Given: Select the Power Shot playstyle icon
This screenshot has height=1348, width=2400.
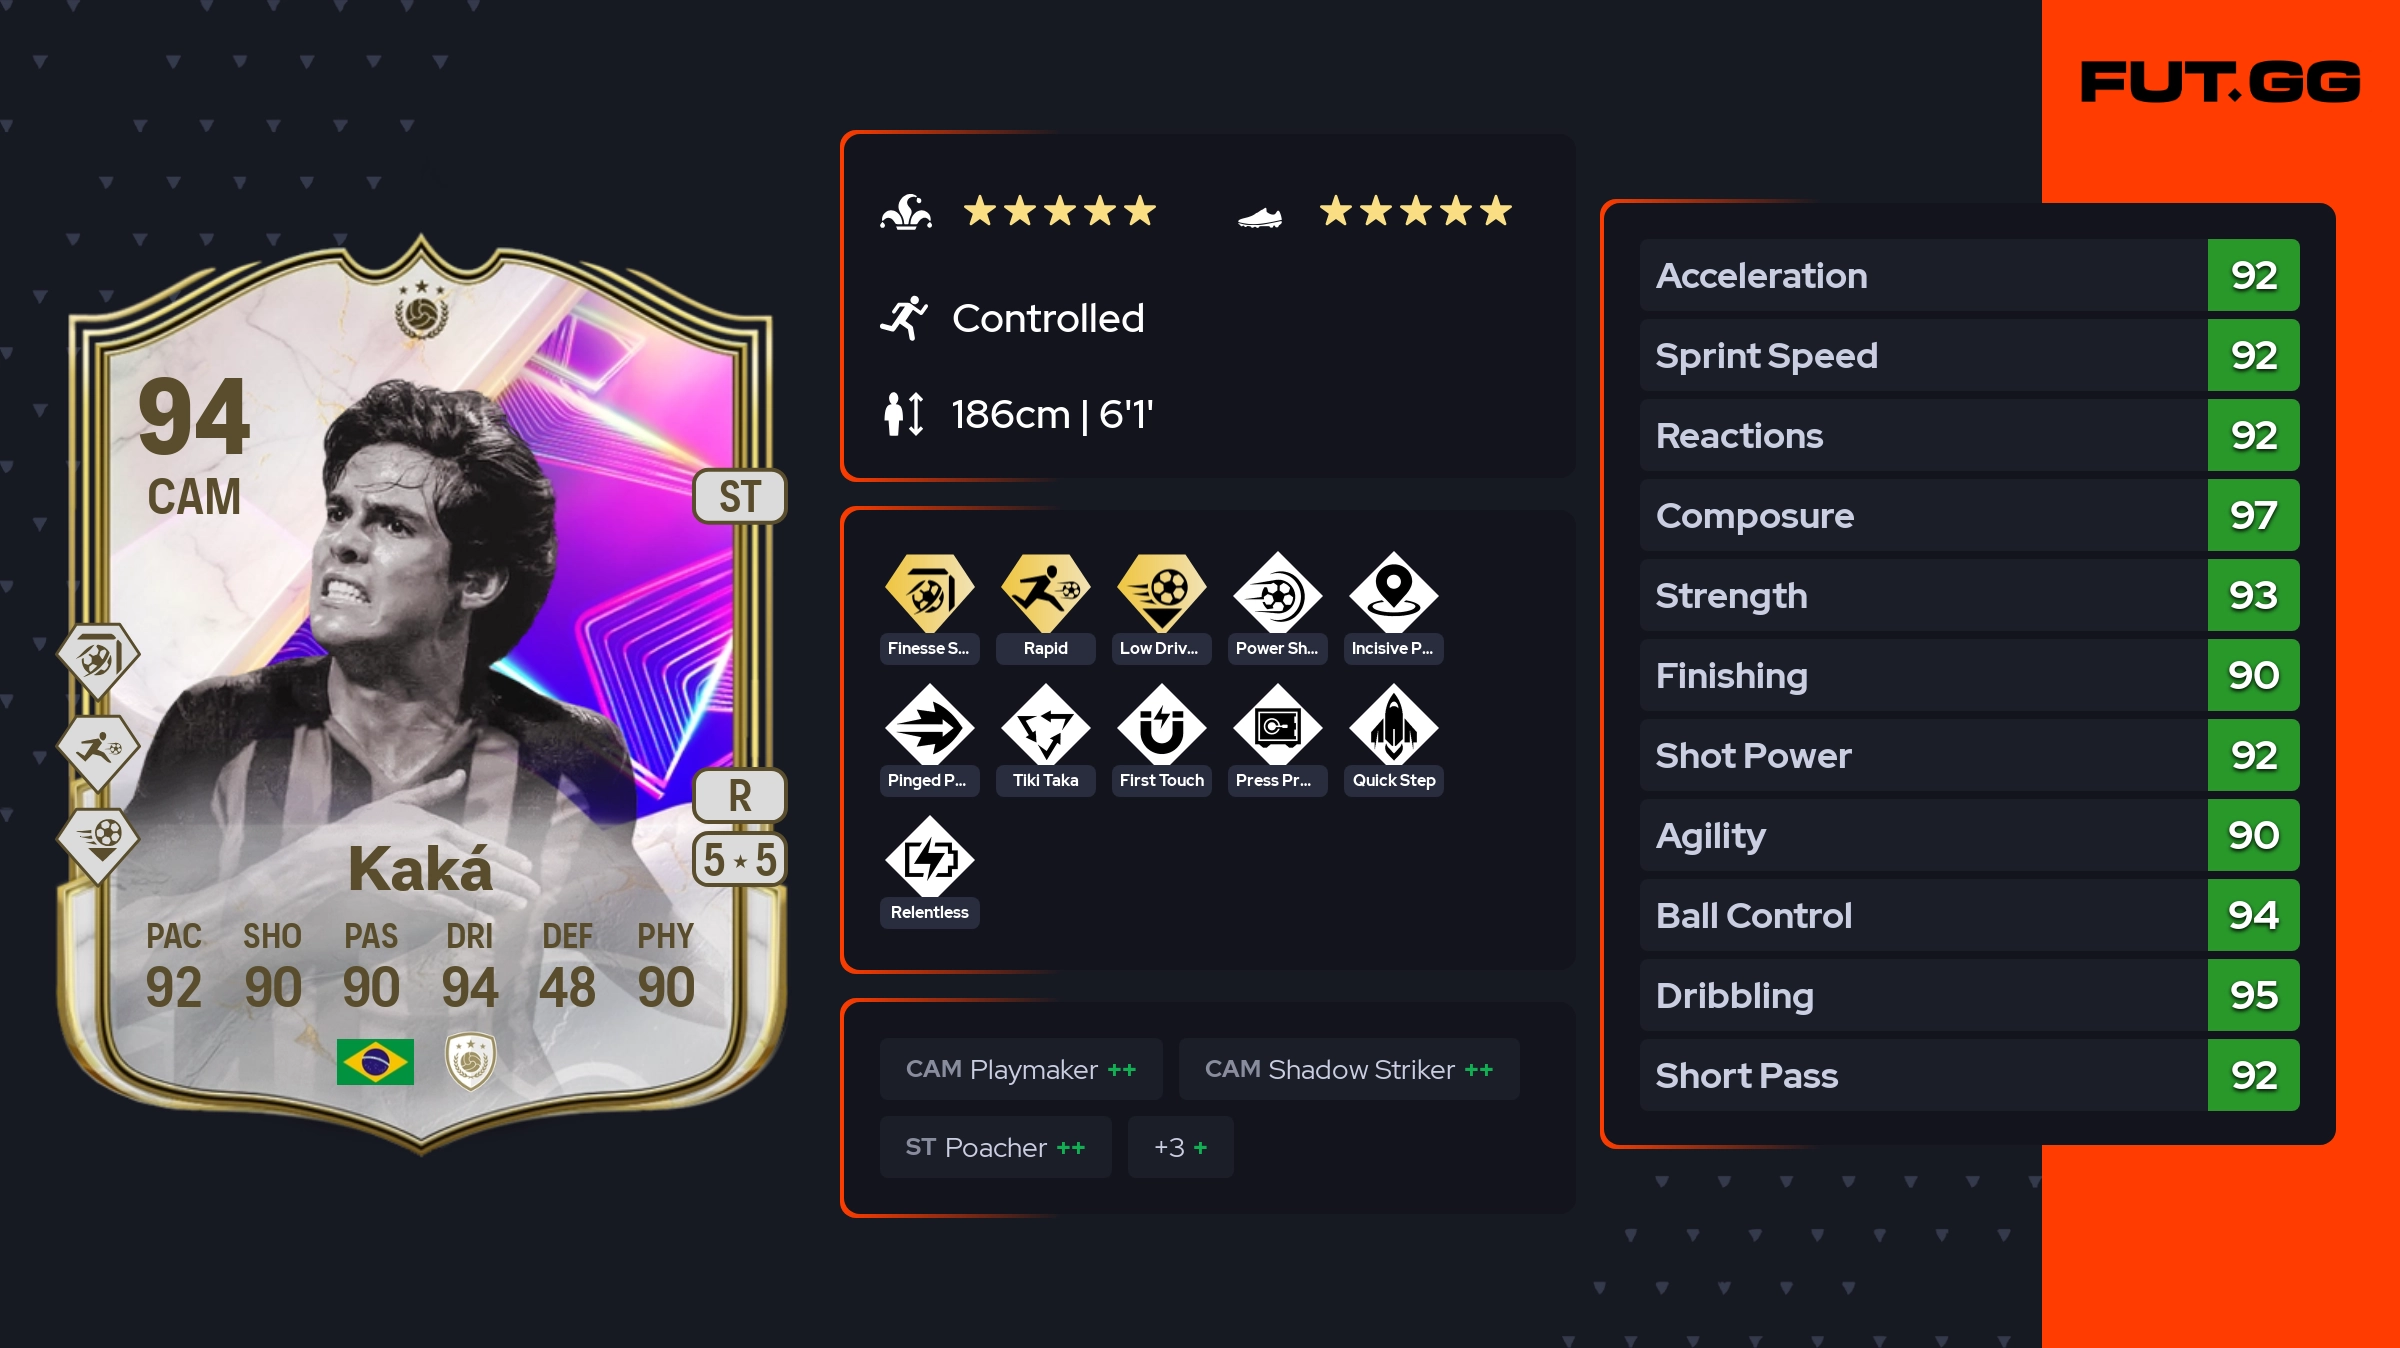Looking at the screenshot, I should (1277, 593).
